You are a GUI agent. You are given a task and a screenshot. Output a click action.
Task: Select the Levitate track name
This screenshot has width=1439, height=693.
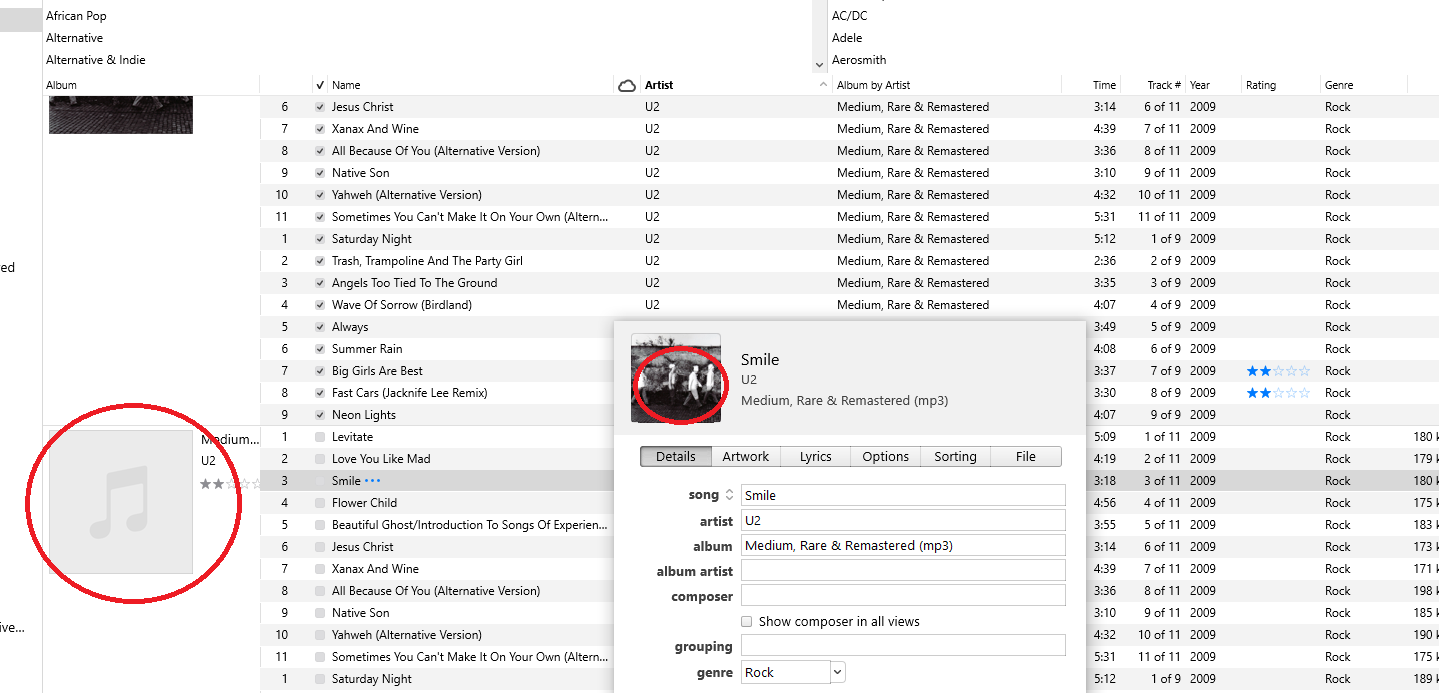(352, 437)
